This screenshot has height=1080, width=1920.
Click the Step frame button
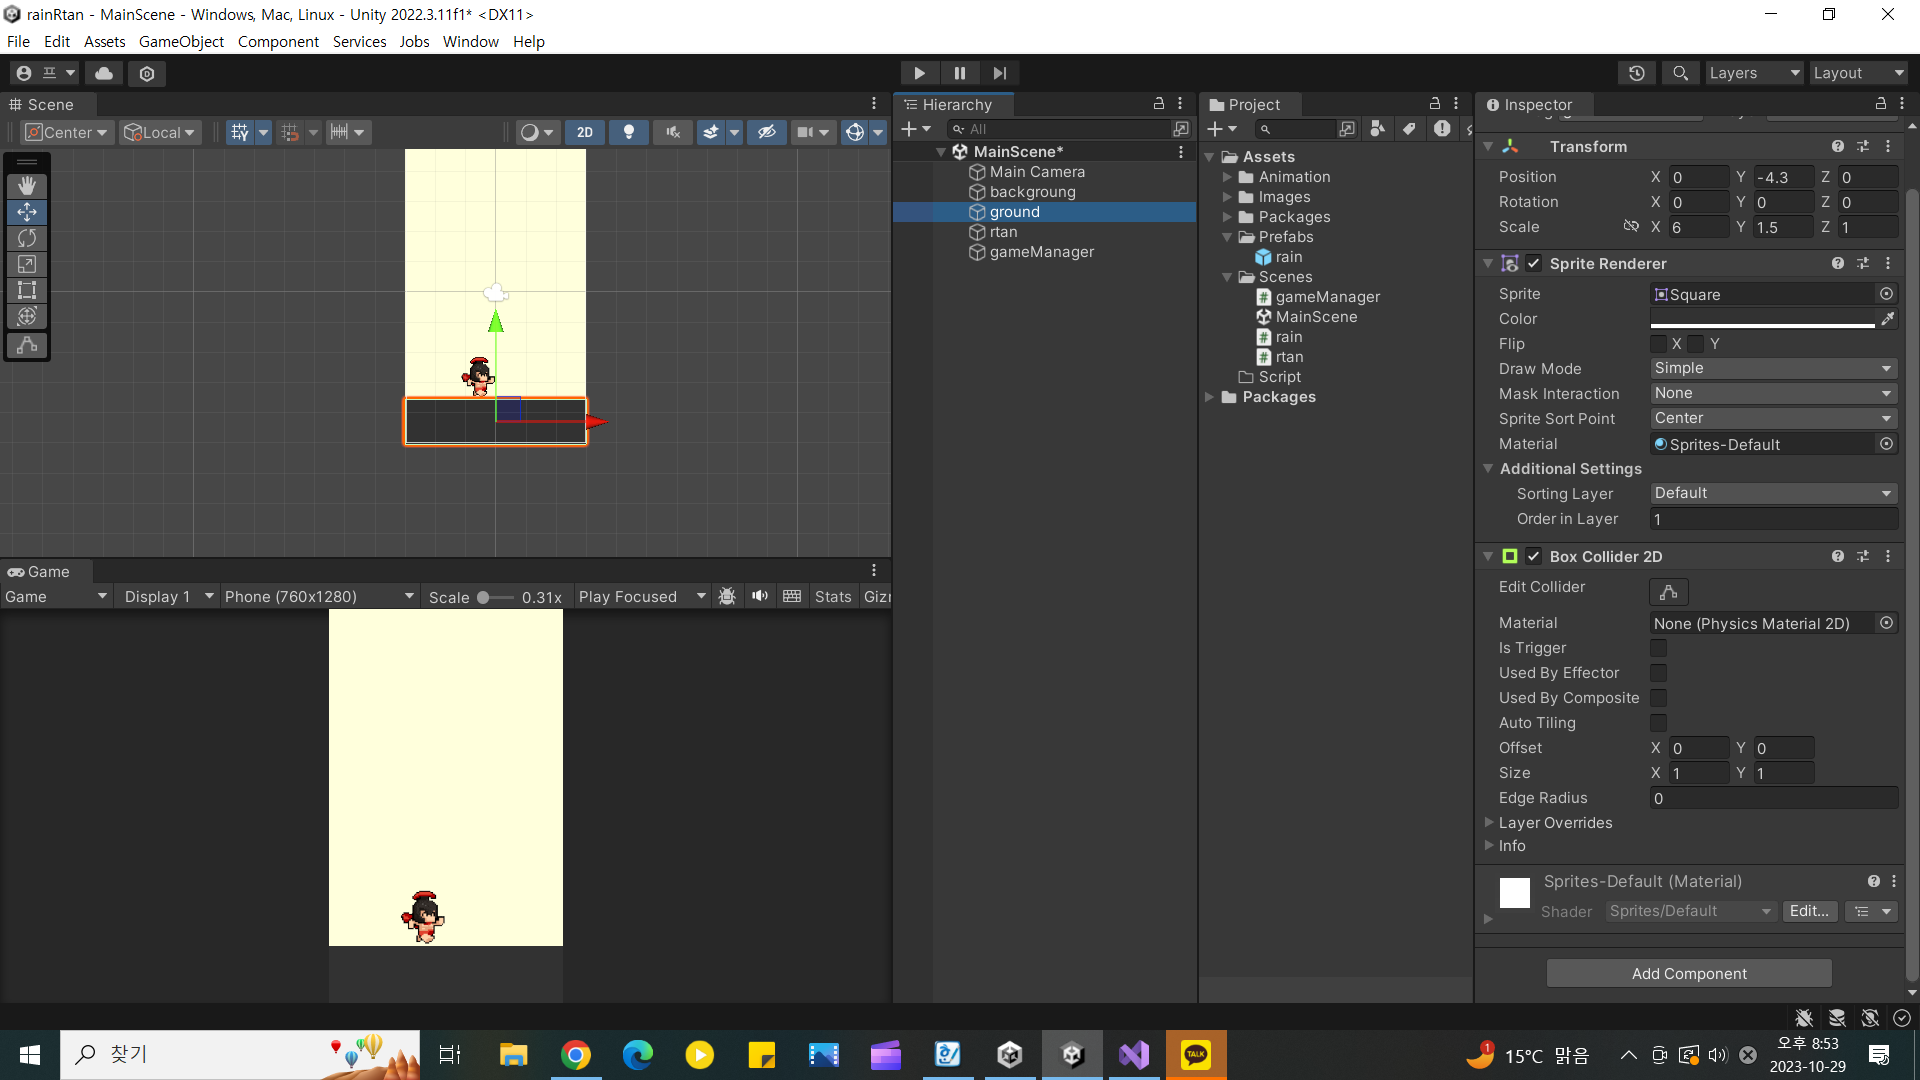coord(1000,73)
